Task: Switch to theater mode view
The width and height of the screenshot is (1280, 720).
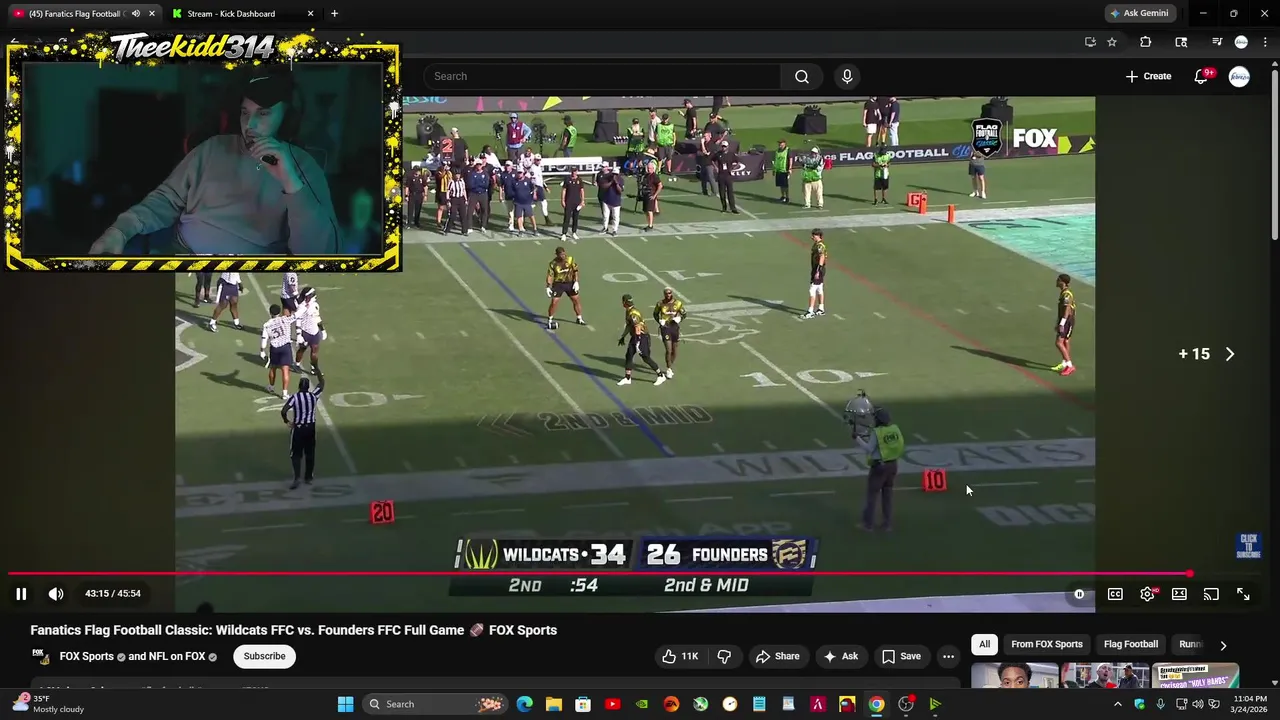Action: coord(1179,594)
